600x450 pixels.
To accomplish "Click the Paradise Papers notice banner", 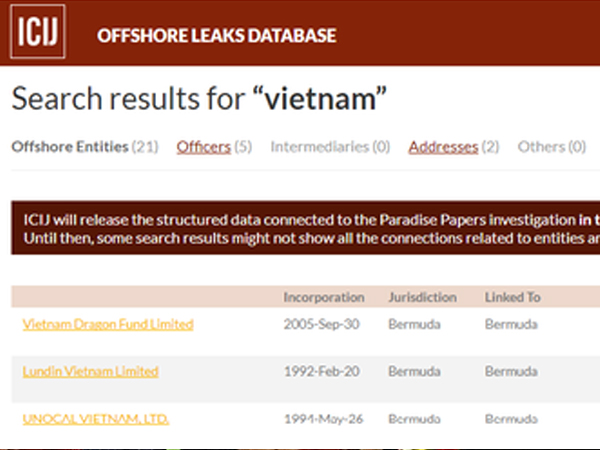I will point(306,228).
